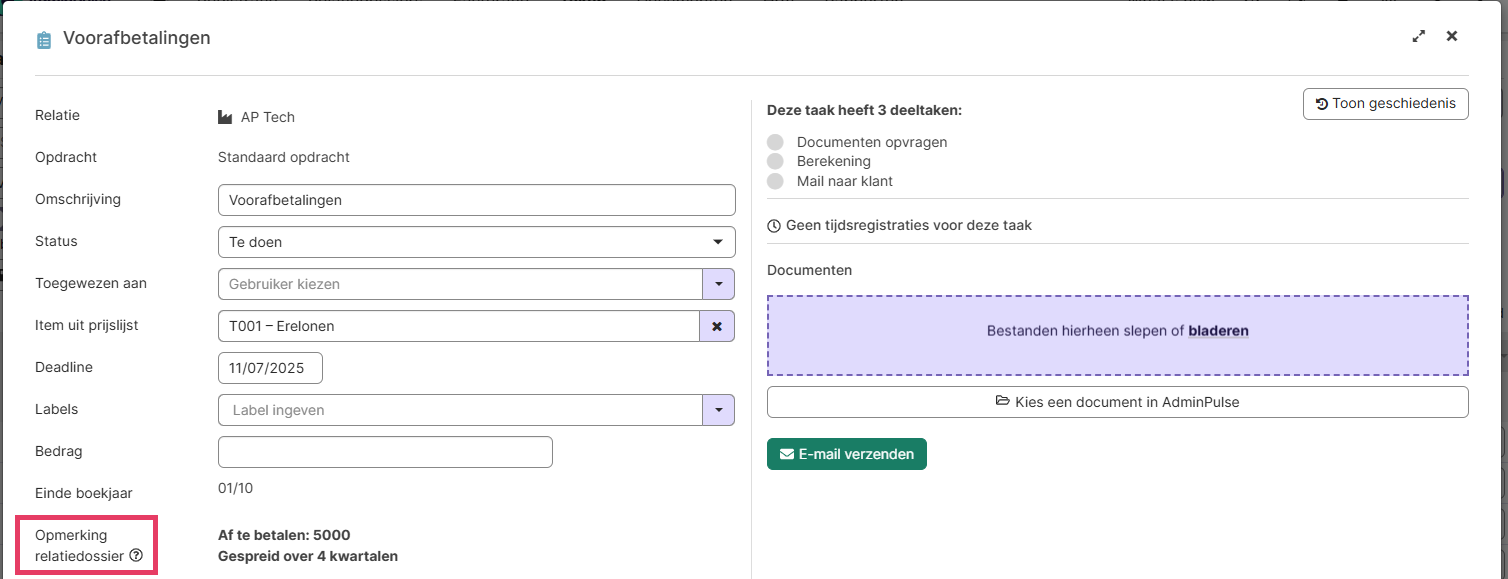Close the Voorafbetalingen dialog

pos(1452,36)
